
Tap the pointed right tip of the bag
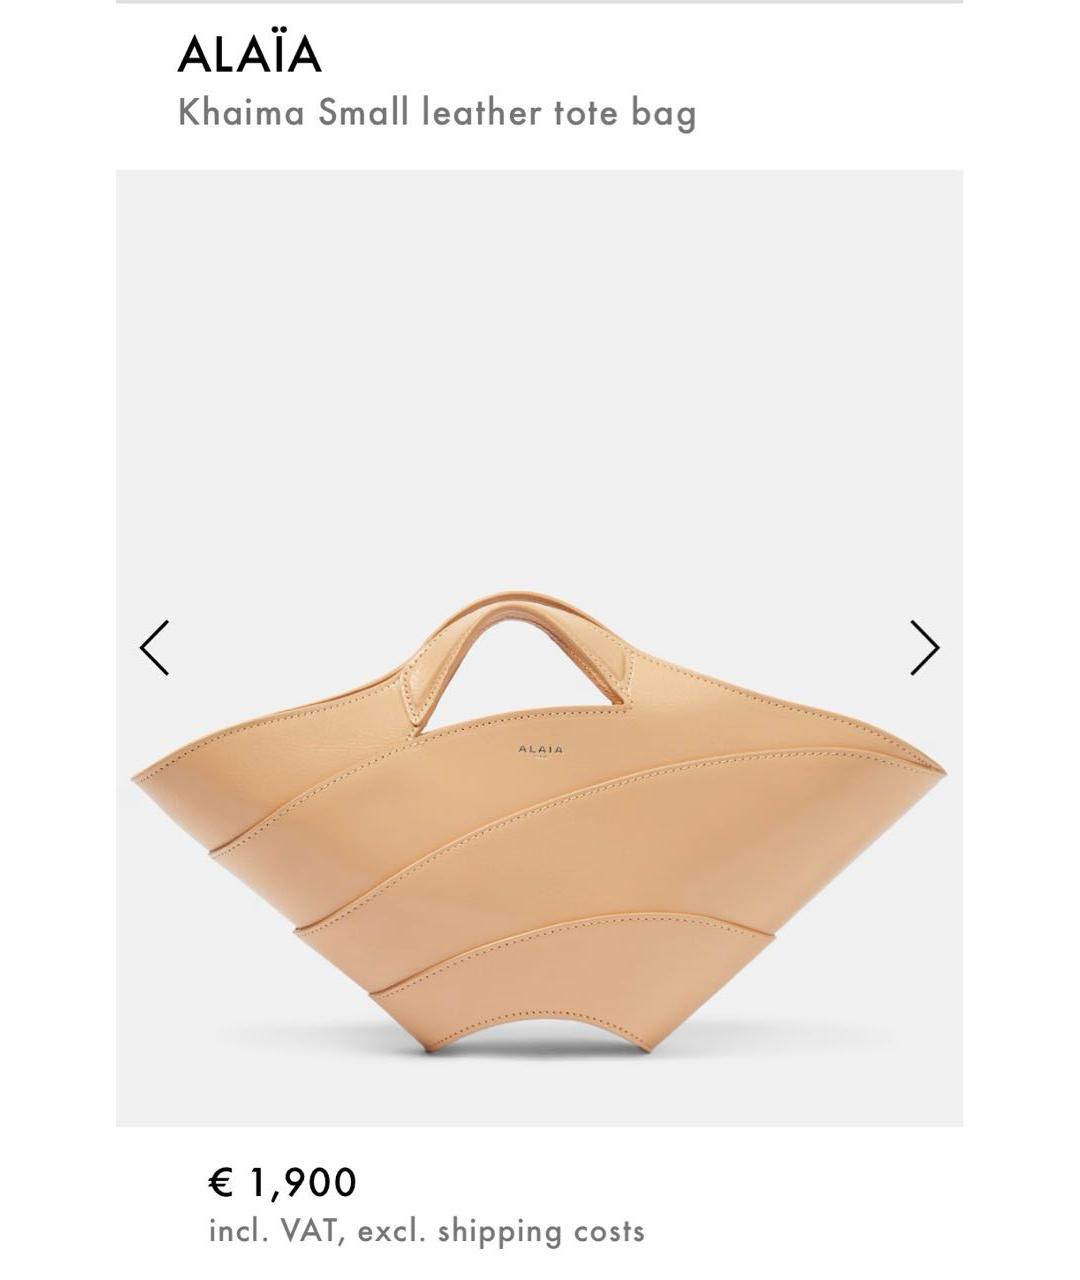coord(937,768)
